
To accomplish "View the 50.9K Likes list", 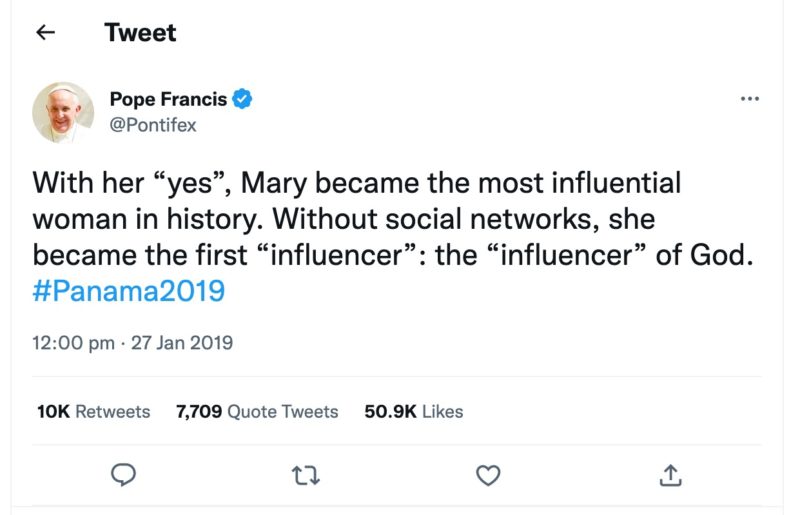I will 413,411.
